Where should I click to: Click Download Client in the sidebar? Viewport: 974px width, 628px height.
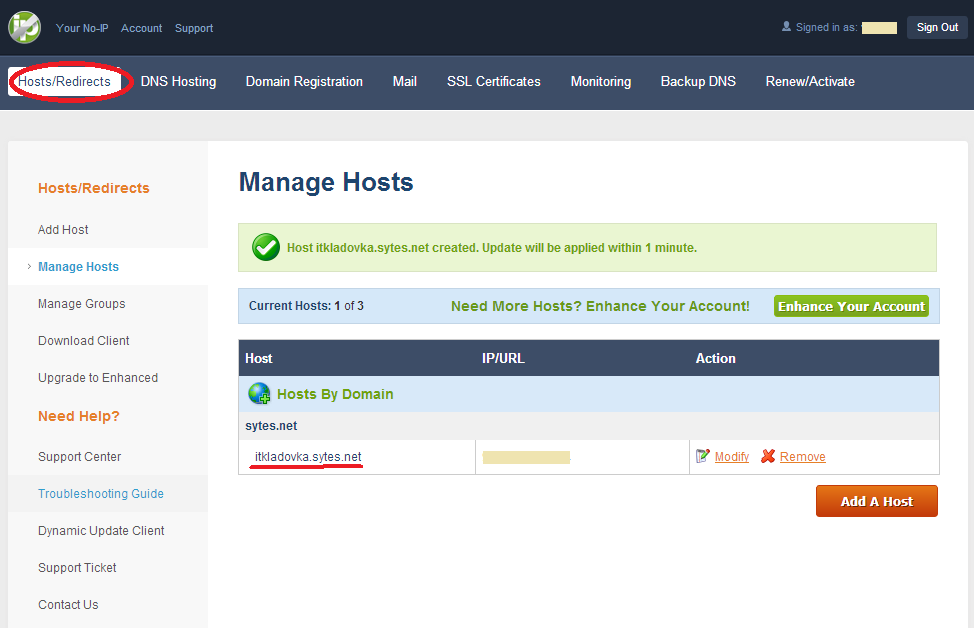tap(84, 340)
